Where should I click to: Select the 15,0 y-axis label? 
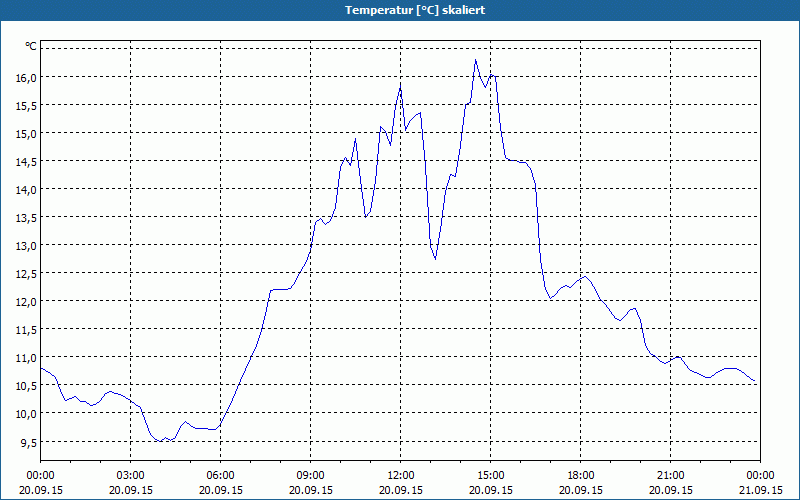tap(26, 134)
